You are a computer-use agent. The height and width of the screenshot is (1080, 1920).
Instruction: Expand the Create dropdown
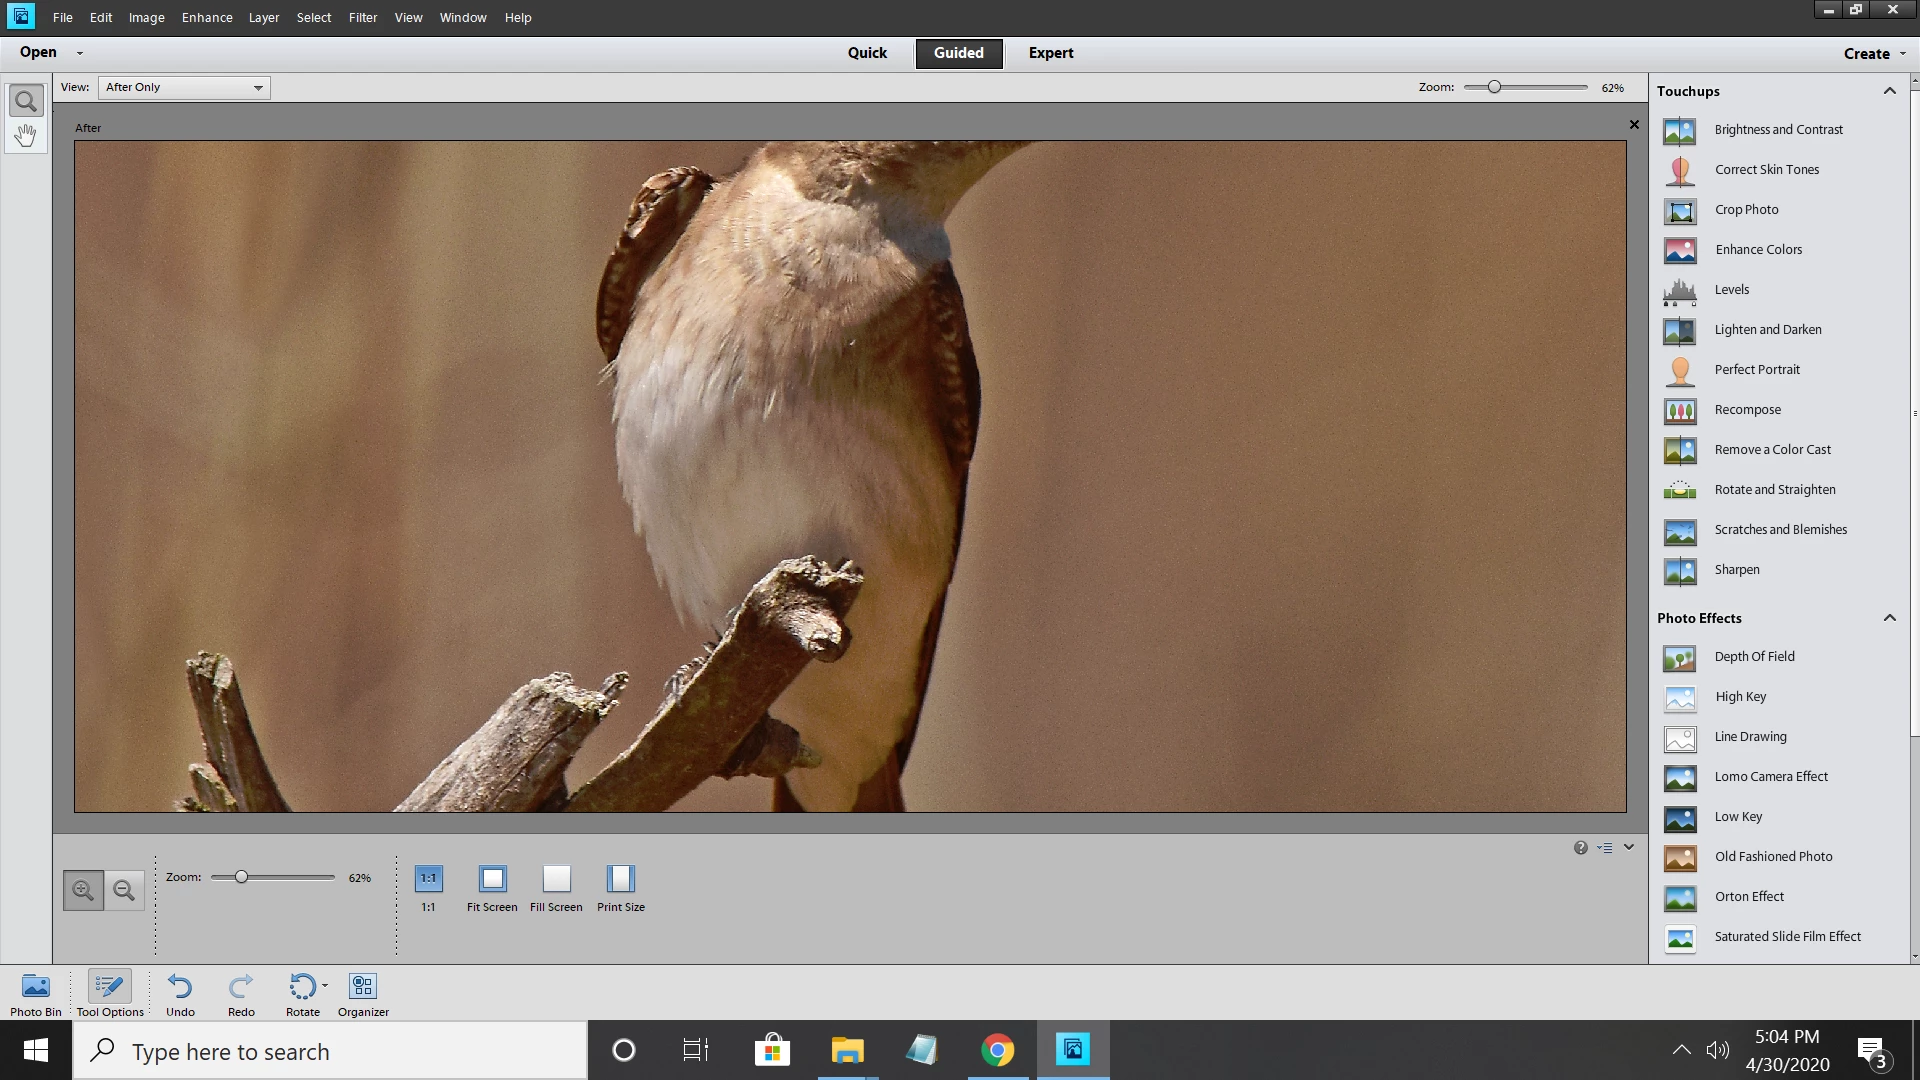click(x=1874, y=54)
